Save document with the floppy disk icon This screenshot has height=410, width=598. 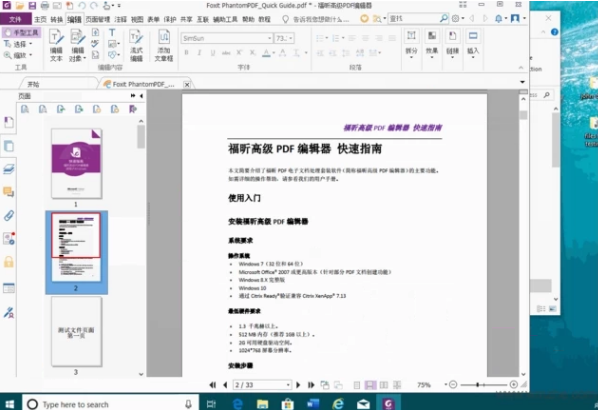coord(32,6)
